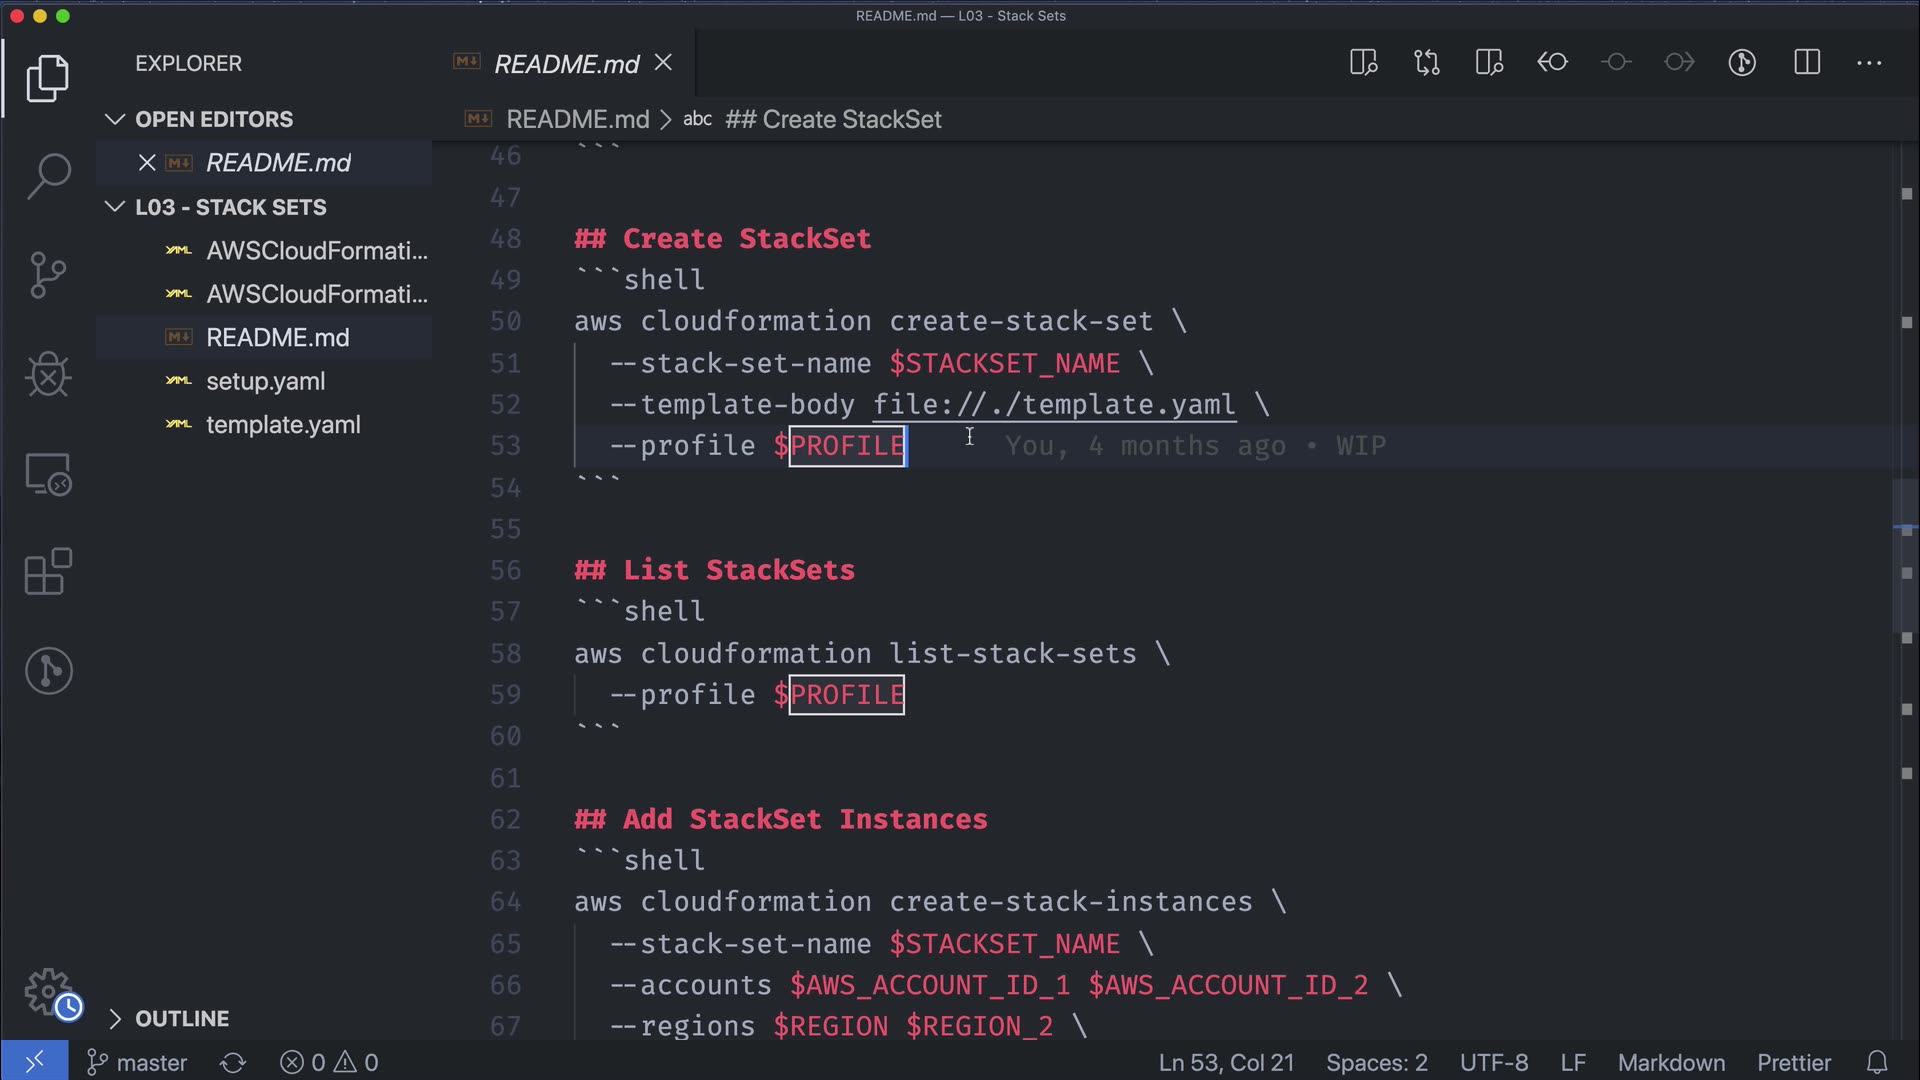Open the Remote Explorer view
Viewport: 1920px width, 1080px height.
coord(48,474)
